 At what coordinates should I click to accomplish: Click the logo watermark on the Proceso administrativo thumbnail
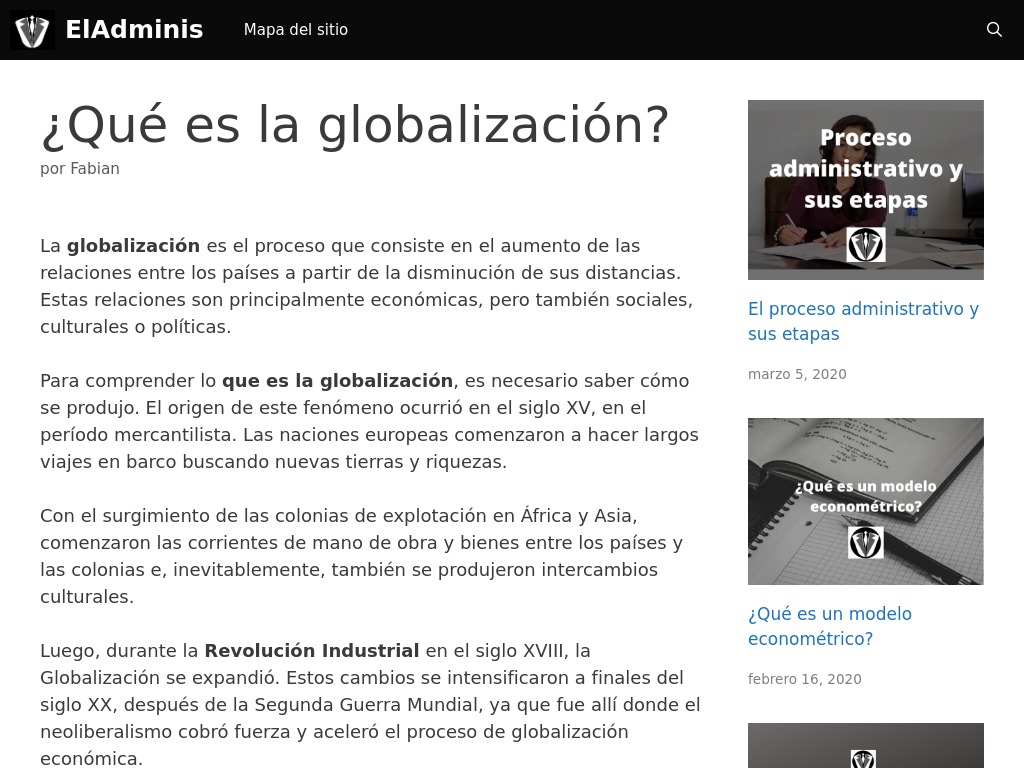tap(865, 244)
